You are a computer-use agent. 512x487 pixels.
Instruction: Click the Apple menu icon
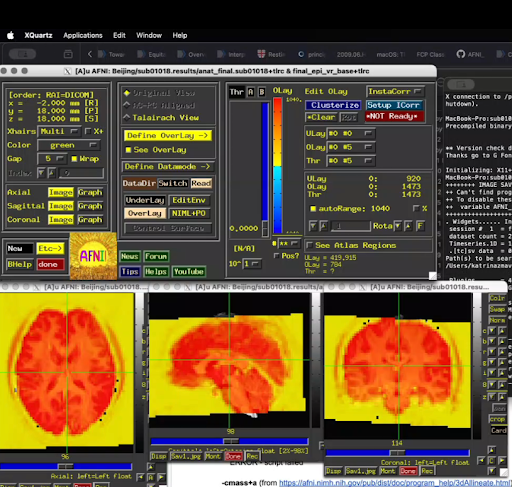pos(11,35)
